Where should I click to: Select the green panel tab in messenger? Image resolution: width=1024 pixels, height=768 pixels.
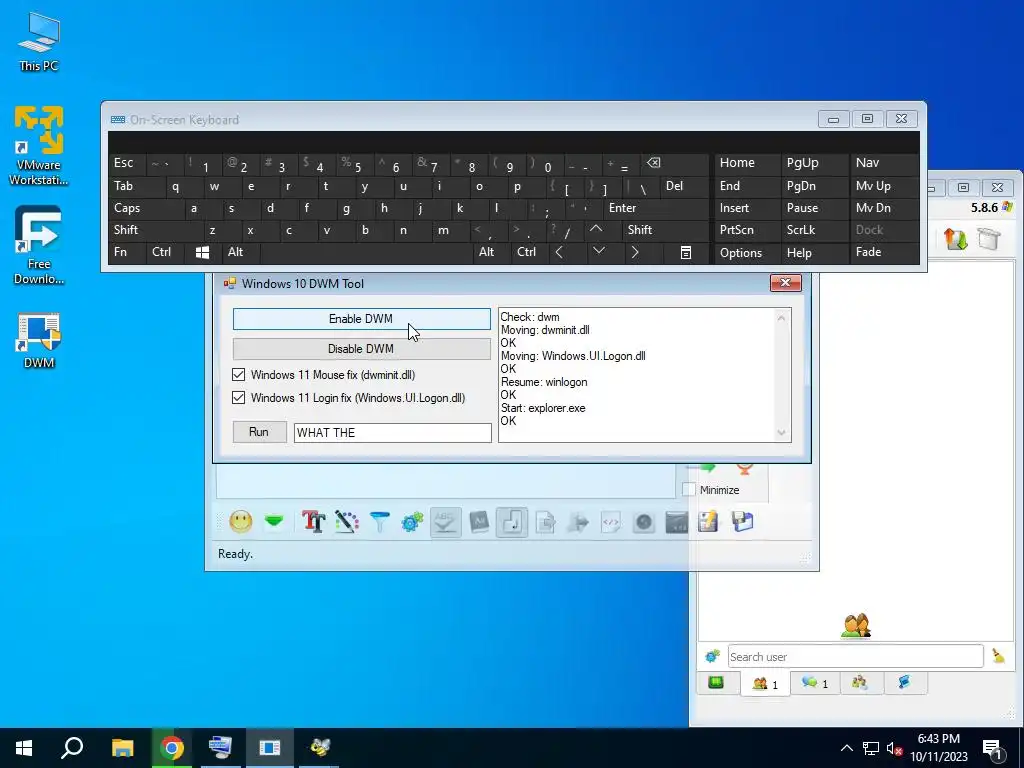coord(716,683)
